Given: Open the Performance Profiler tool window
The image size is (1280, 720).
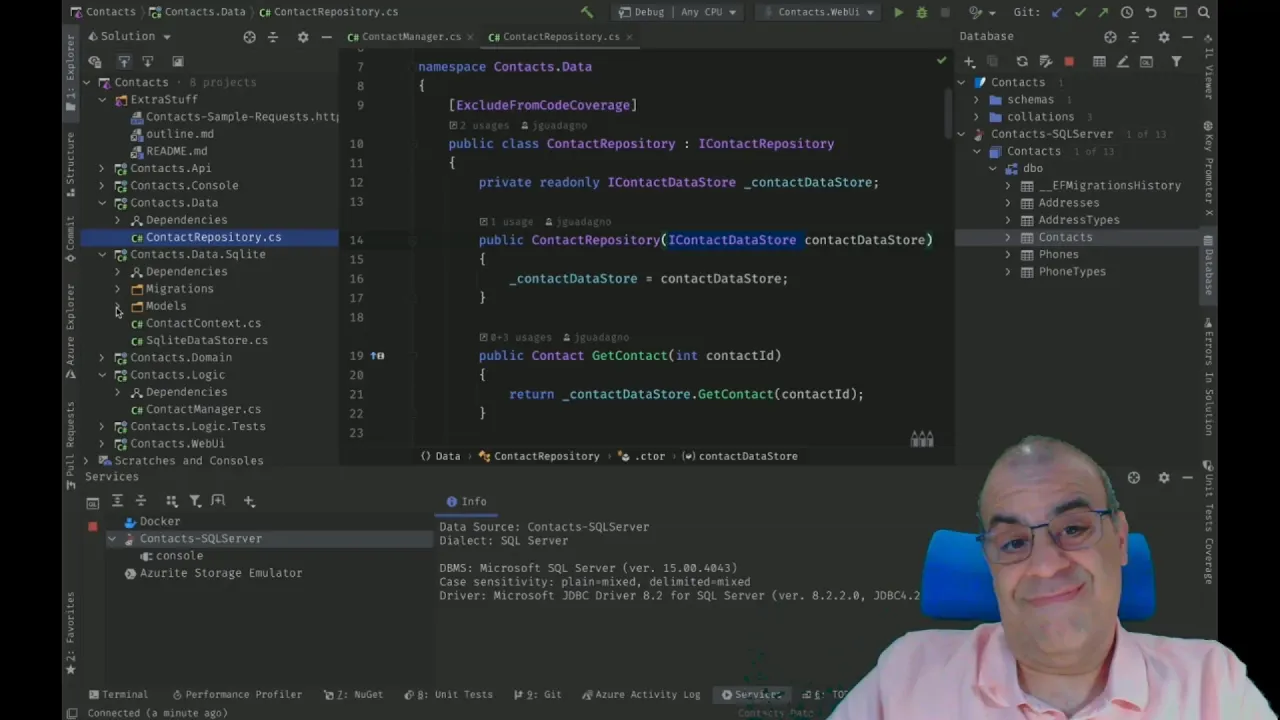Looking at the screenshot, I should (236, 694).
